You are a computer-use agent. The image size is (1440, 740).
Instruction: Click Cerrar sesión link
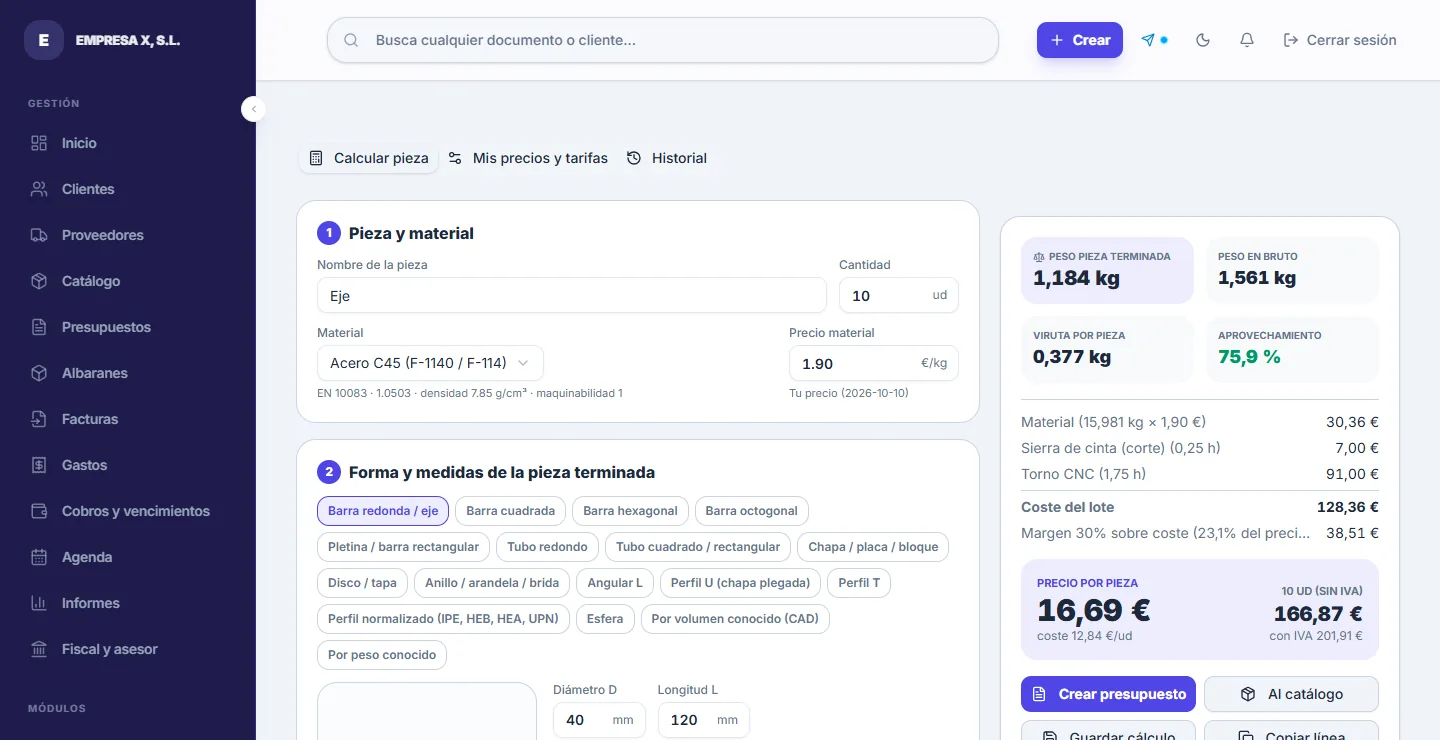pyautogui.click(x=1340, y=40)
